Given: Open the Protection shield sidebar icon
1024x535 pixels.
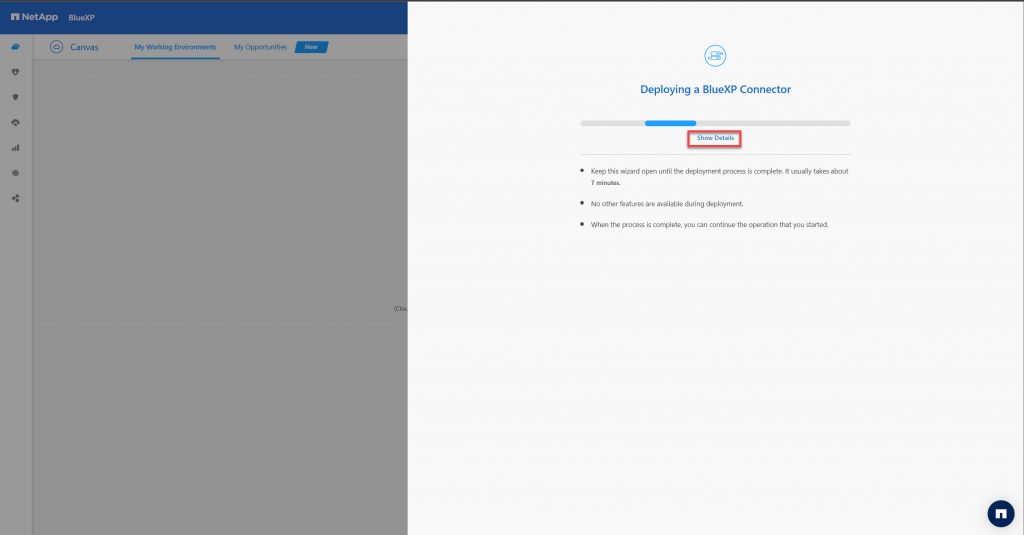Looking at the screenshot, I should [x=16, y=97].
